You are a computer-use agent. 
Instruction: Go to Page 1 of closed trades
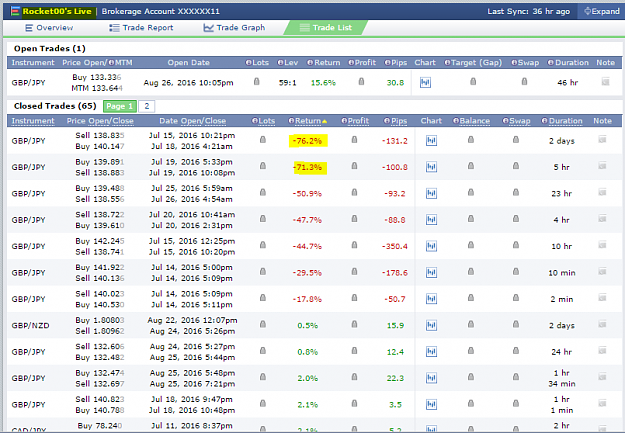120,106
